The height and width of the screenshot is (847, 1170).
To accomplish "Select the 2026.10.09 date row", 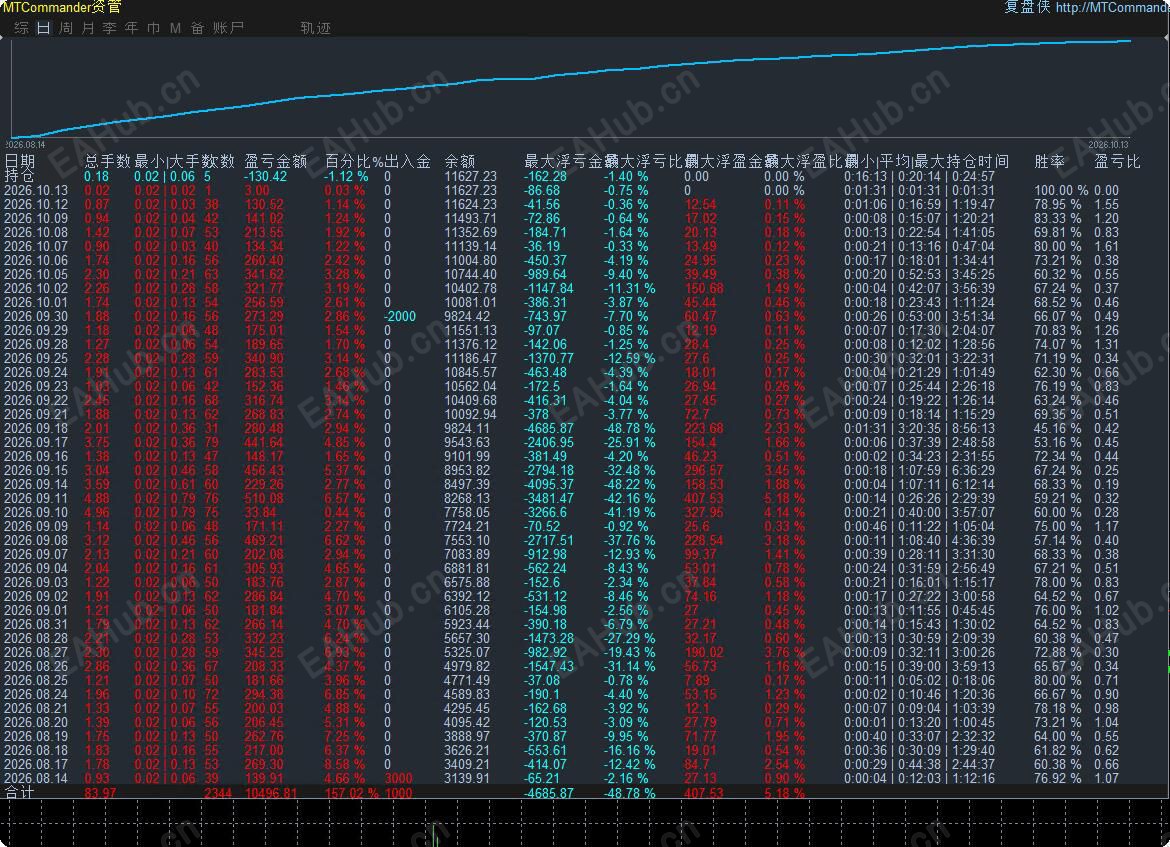I will tap(36, 219).
